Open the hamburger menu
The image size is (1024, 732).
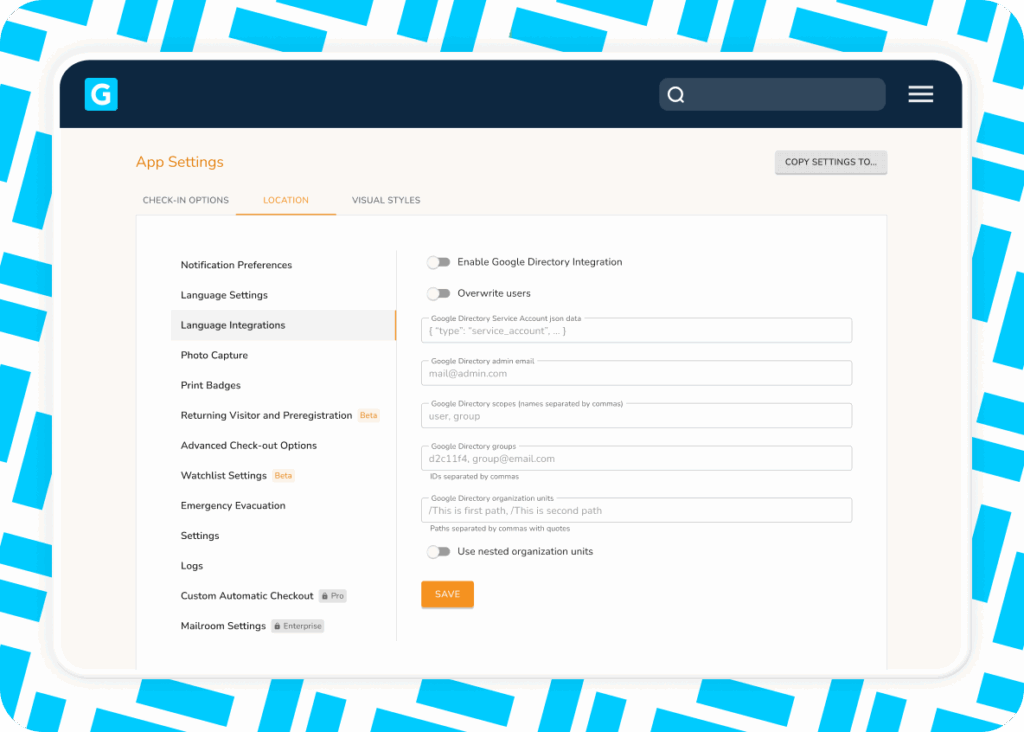pyautogui.click(x=920, y=94)
